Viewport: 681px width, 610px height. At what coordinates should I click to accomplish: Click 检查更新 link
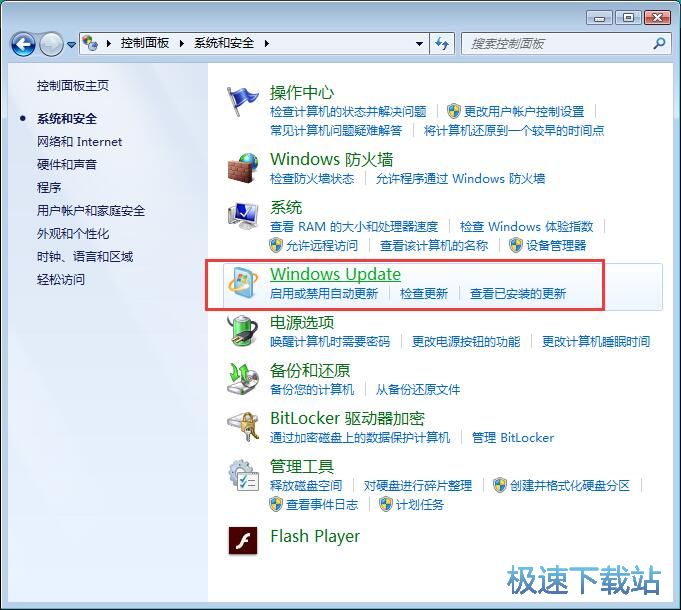pyautogui.click(x=424, y=293)
